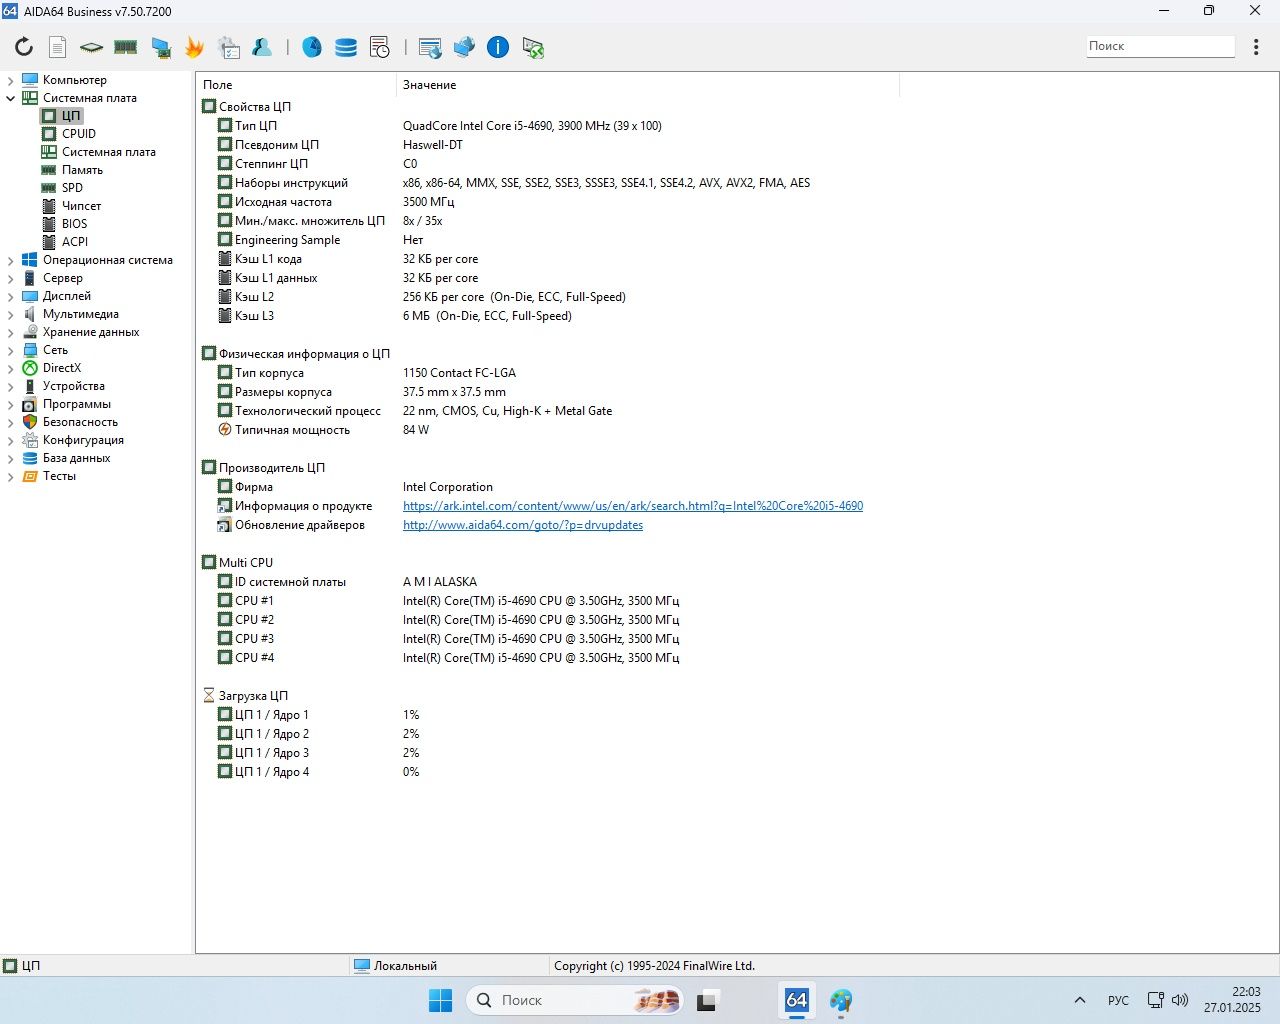Click the Task View taskbar icon
This screenshot has width=1280, height=1024.
pyautogui.click(x=709, y=1000)
